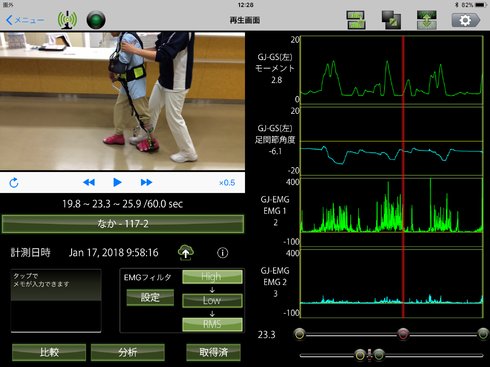Image resolution: width=490 pixels, height=367 pixels.
Task: Open EMG filter 設定 button
Action: click(150, 297)
